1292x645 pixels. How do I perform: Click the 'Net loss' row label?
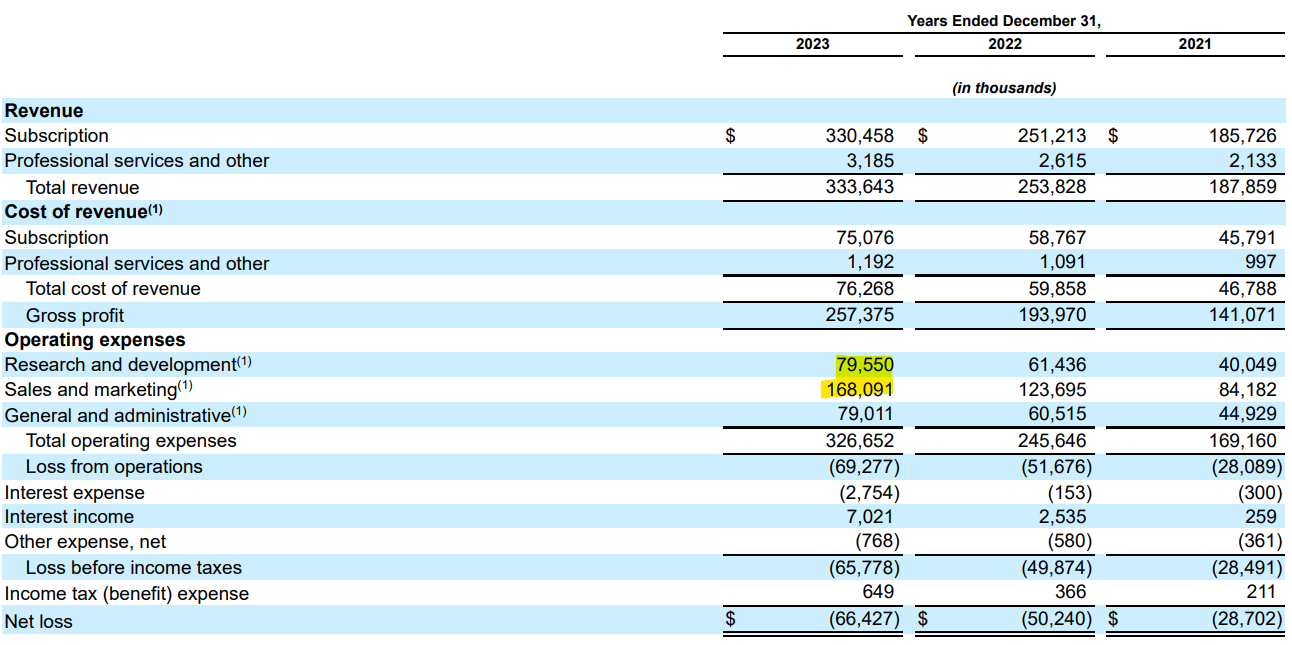39,621
